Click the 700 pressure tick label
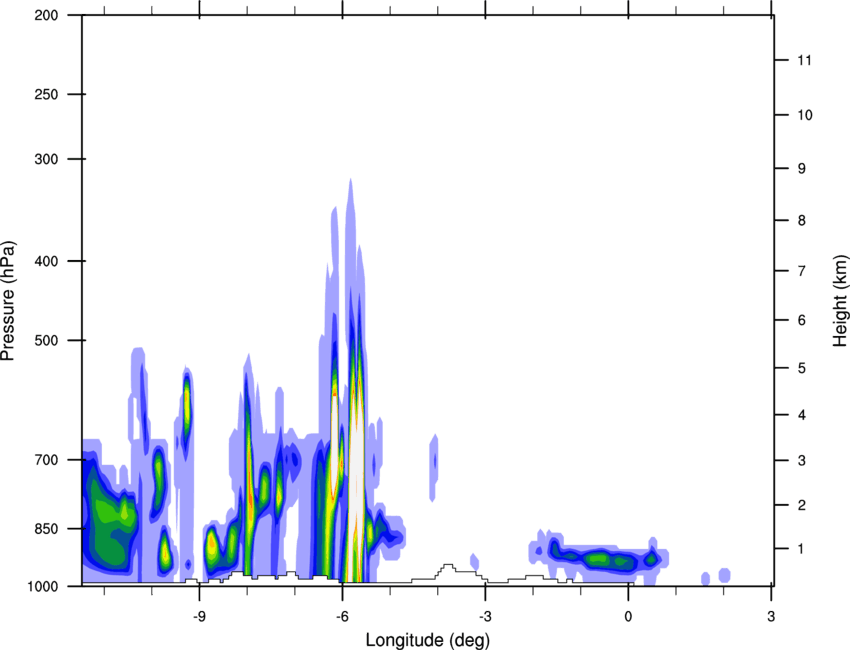Image resolution: width=850 pixels, height=650 pixels. (x=46, y=460)
